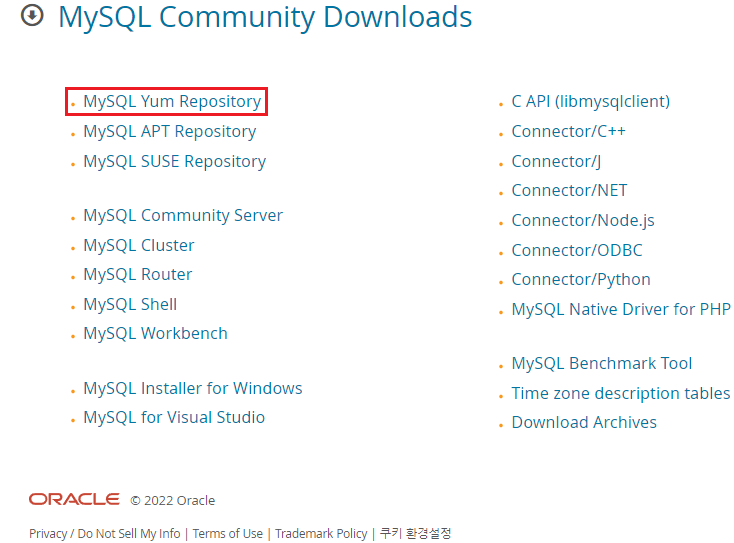Open MySQL Installer for Windows
The image size is (734, 543).
193,388
